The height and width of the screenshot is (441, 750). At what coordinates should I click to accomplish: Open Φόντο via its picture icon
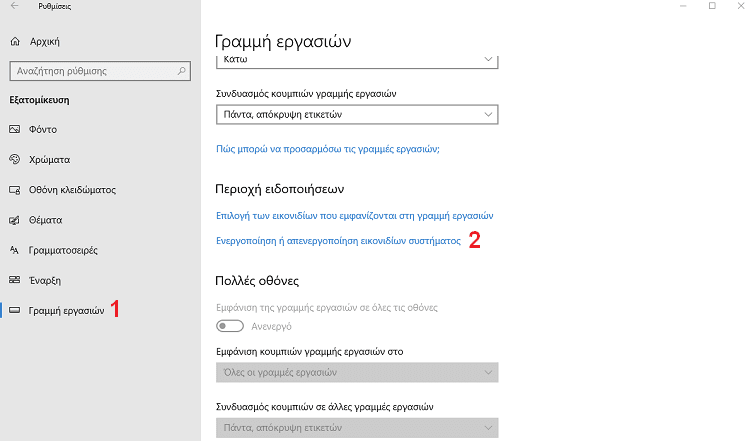click(x=15, y=129)
